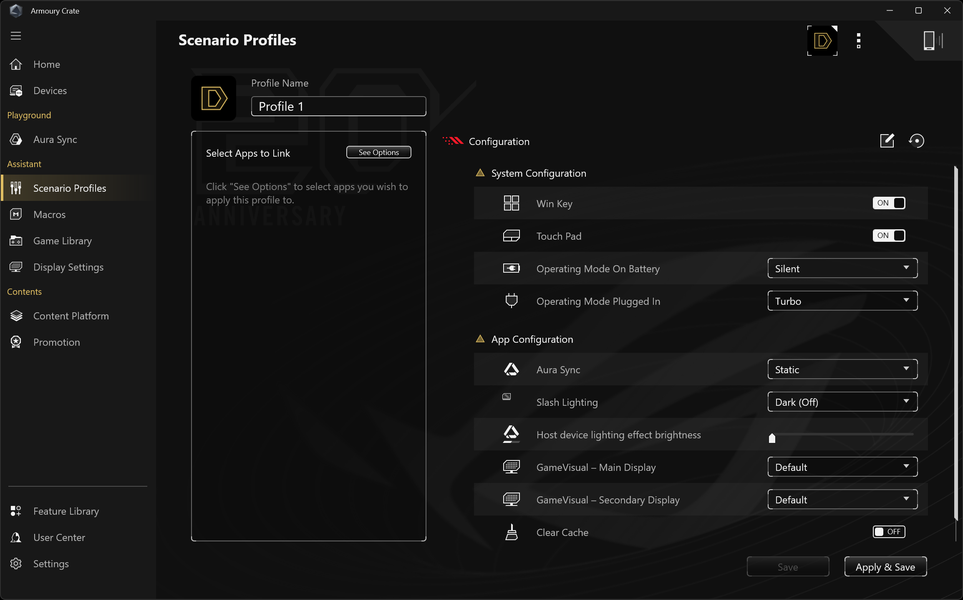The image size is (963, 600).
Task: Open the GameVisual Secondary Display dropdown
Action: pyautogui.click(x=842, y=500)
